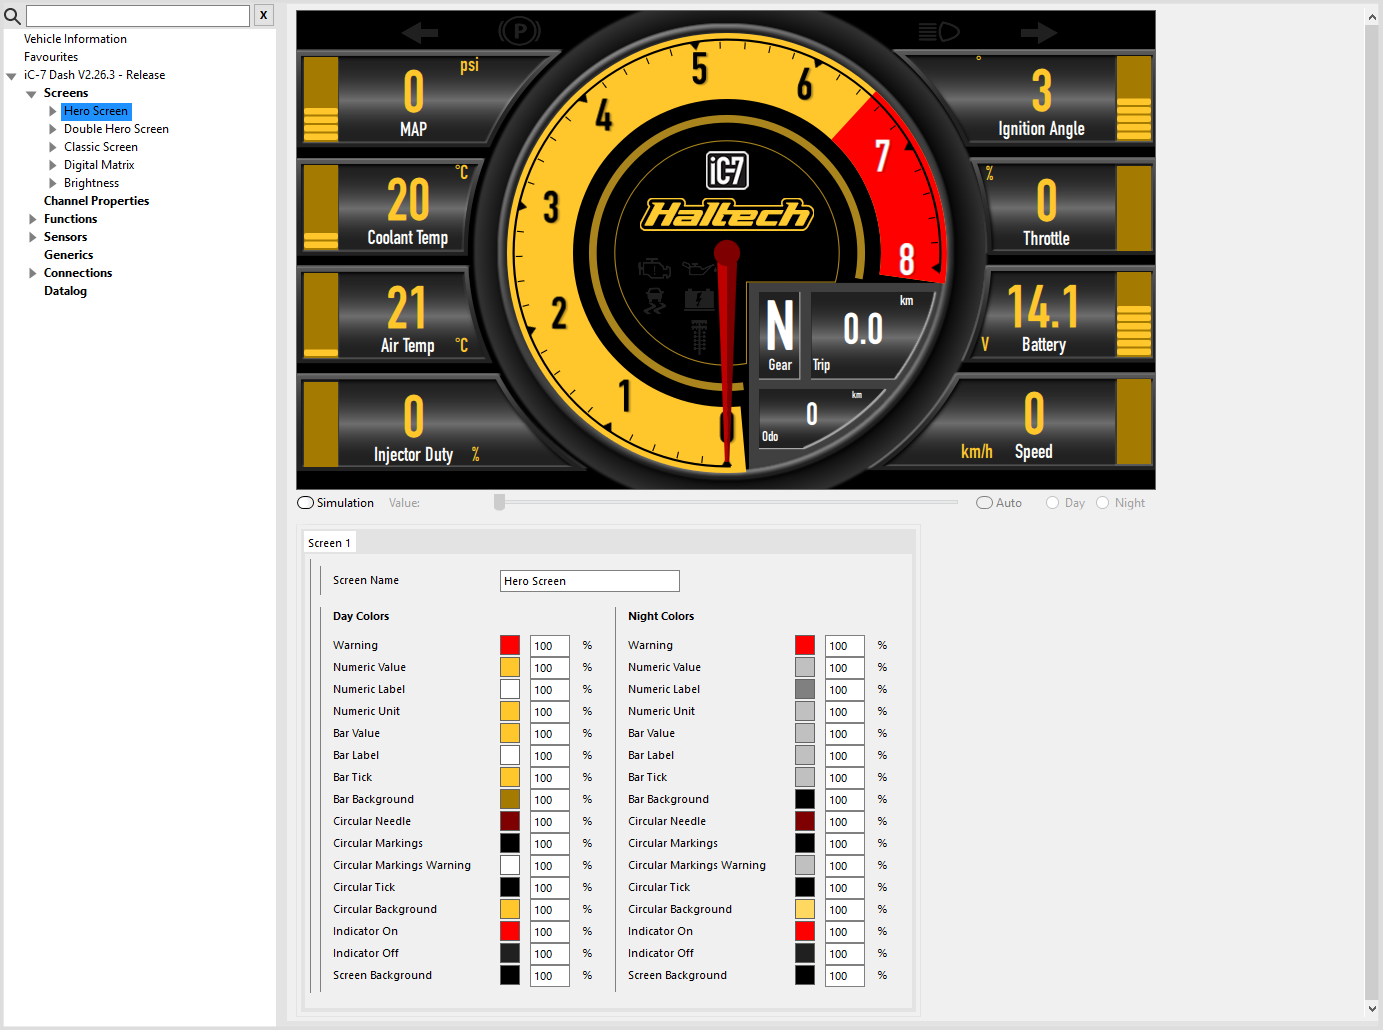Open Night Numeric Label color swatch
The width and height of the screenshot is (1383, 1030).
pos(805,689)
